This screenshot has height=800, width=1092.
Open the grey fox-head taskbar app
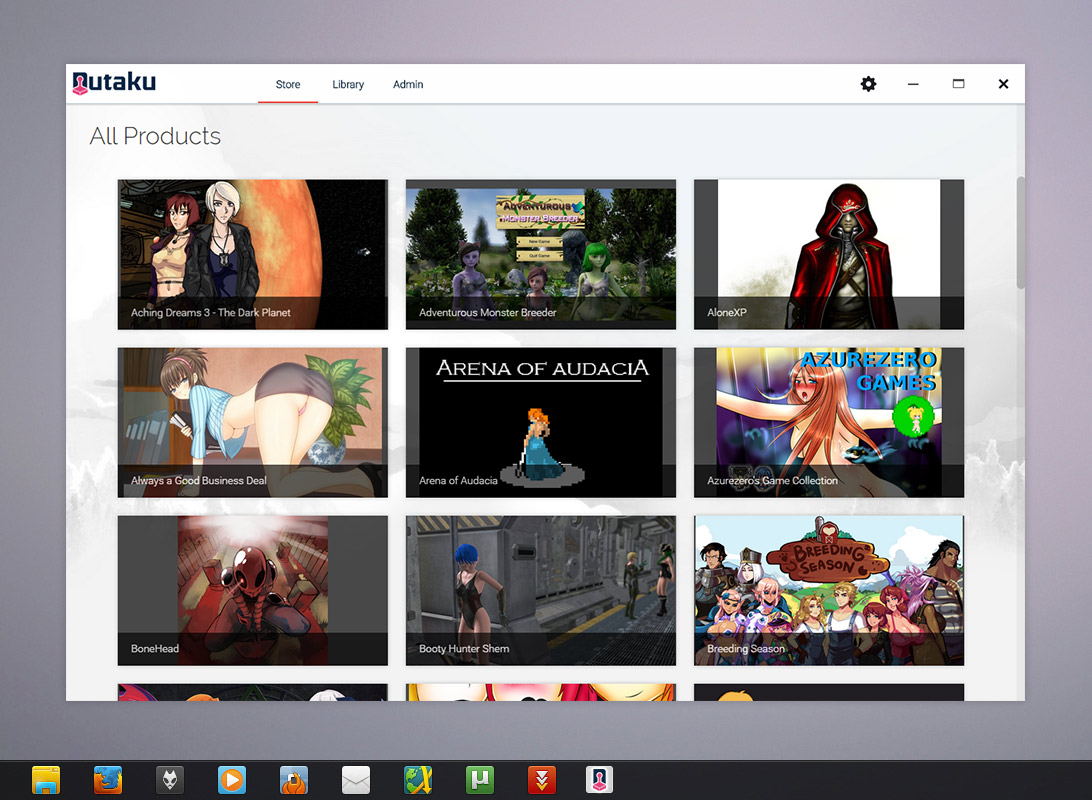pyautogui.click(x=170, y=780)
